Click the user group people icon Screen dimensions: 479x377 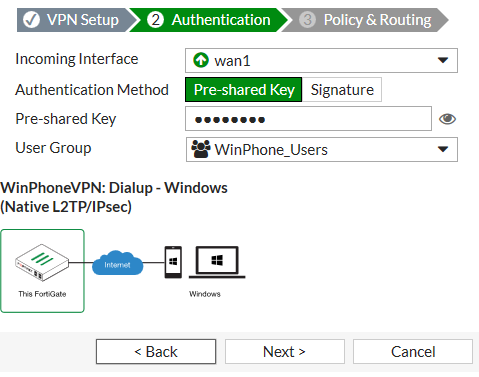point(201,149)
